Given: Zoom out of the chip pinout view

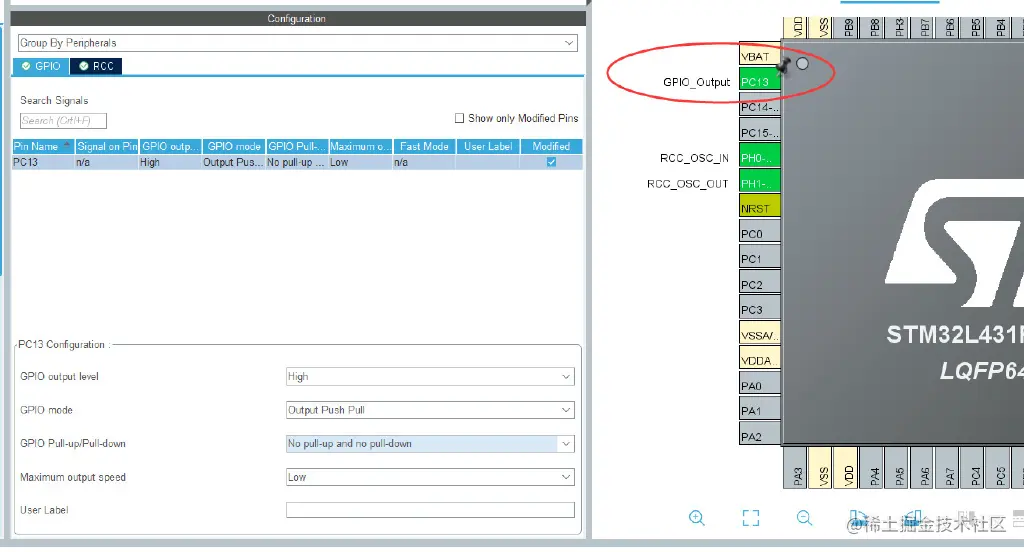Looking at the screenshot, I should (x=805, y=518).
